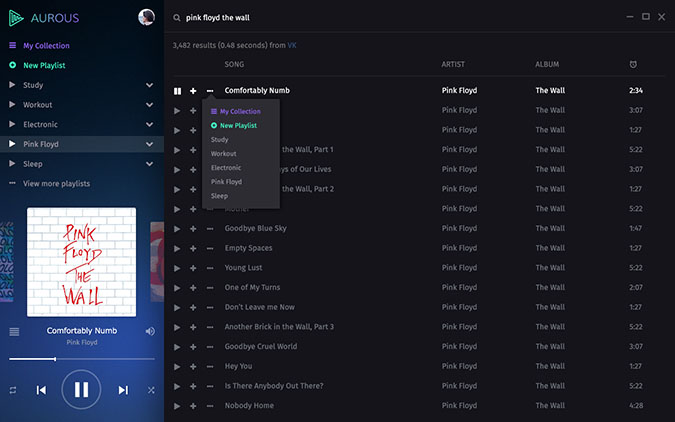The height and width of the screenshot is (422, 675).
Task: Expand the Study playlist chevron
Action: click(x=149, y=85)
